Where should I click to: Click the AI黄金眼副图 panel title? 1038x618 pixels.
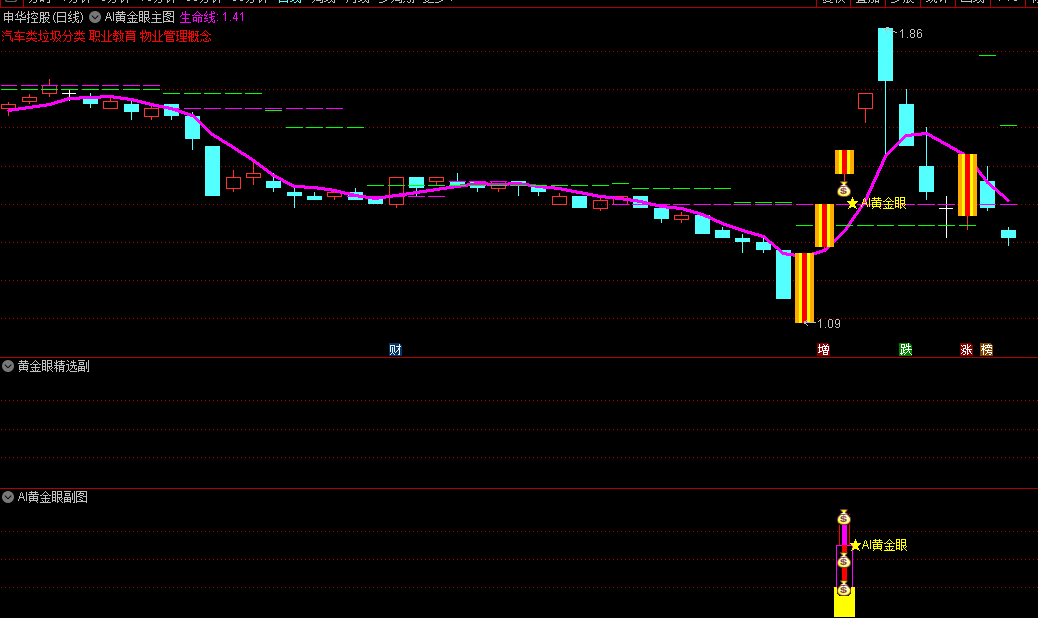[x=53, y=497]
